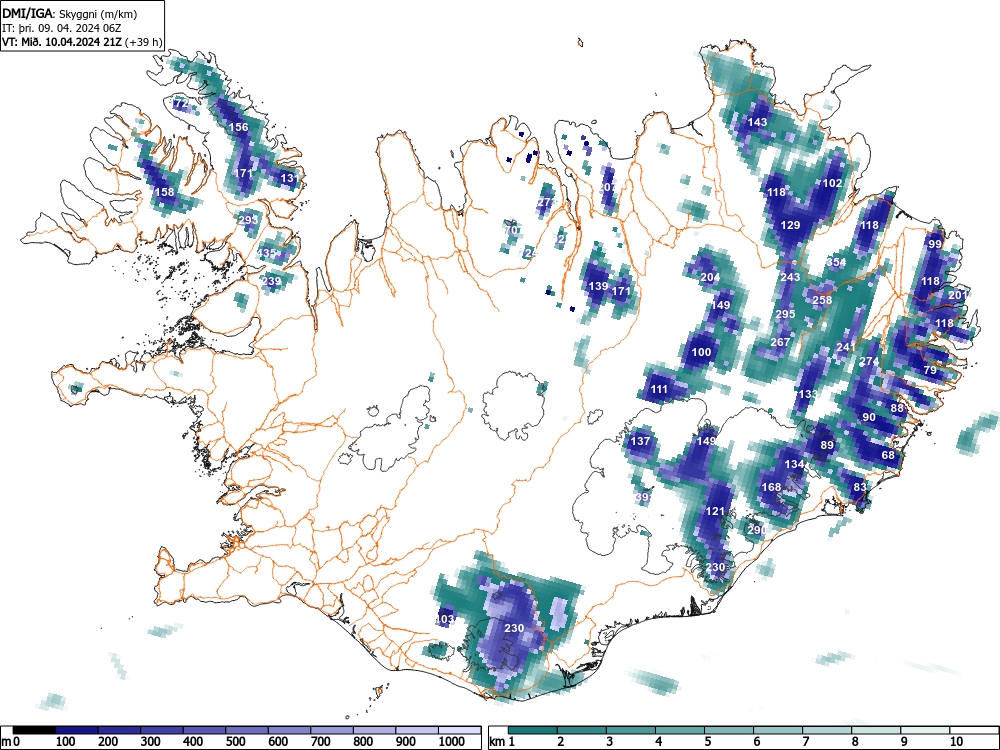This screenshot has height=750, width=1000.
Task: Click the map value 158
Action: point(165,192)
